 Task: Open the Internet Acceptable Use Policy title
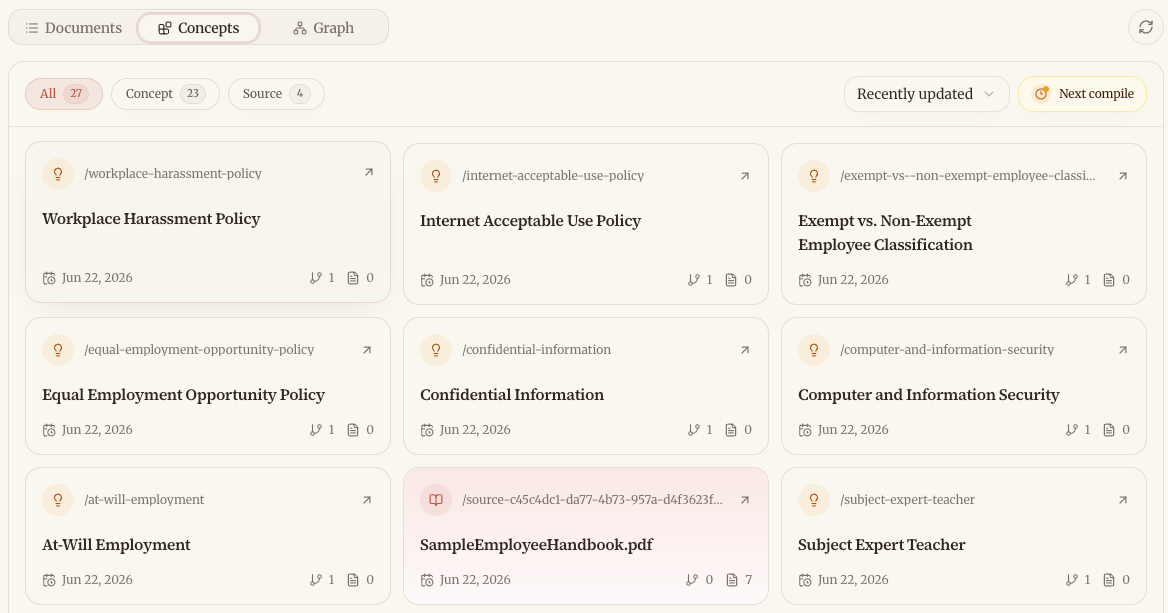click(530, 221)
